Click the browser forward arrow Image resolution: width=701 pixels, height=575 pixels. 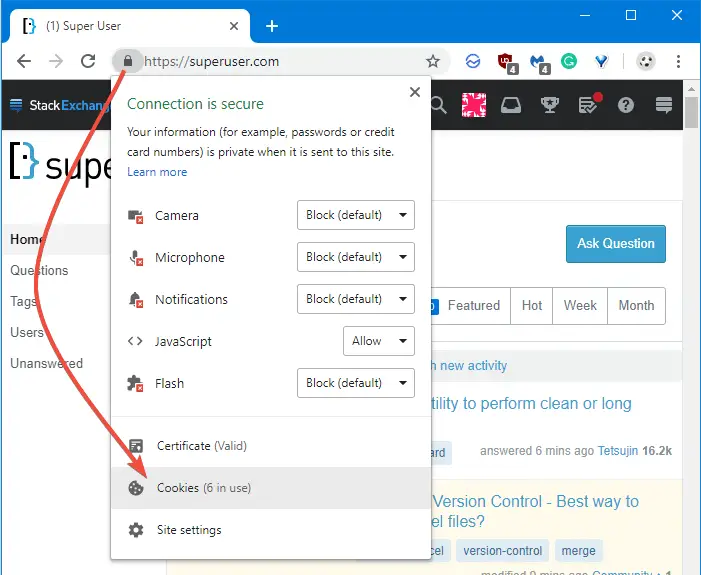coord(56,61)
